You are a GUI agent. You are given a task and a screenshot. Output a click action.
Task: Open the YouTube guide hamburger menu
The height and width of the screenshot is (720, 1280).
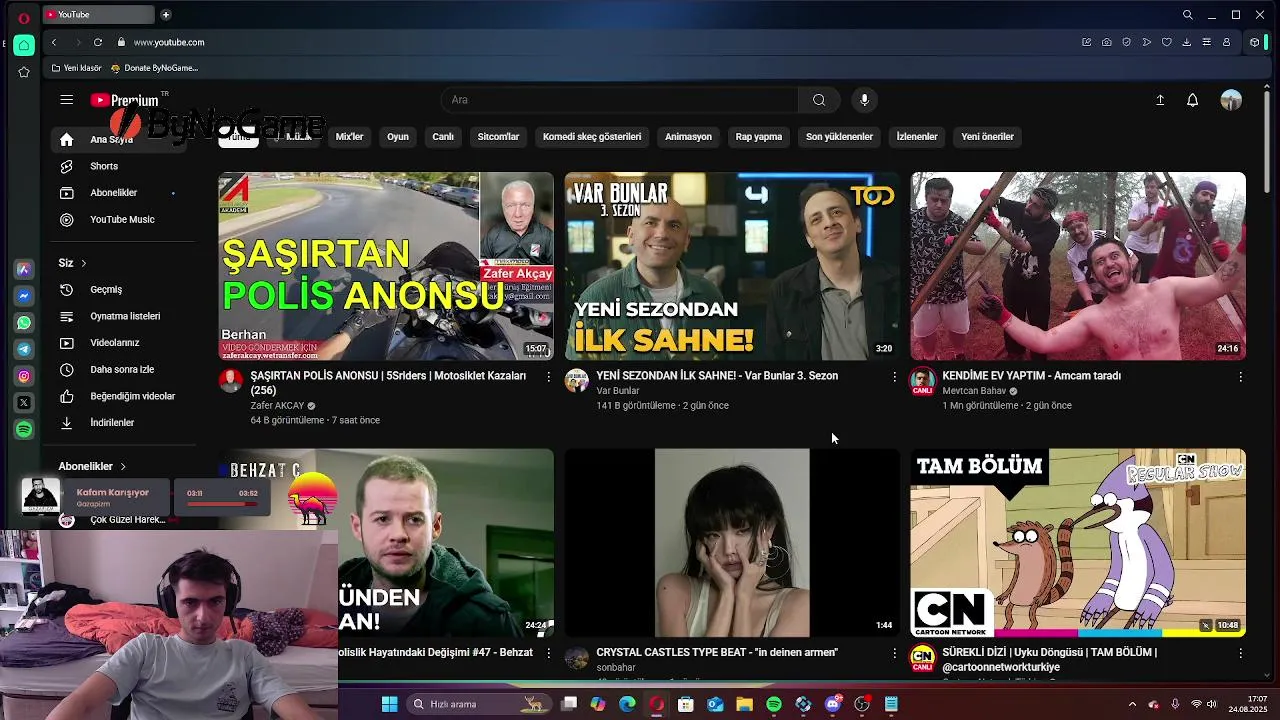[66, 100]
